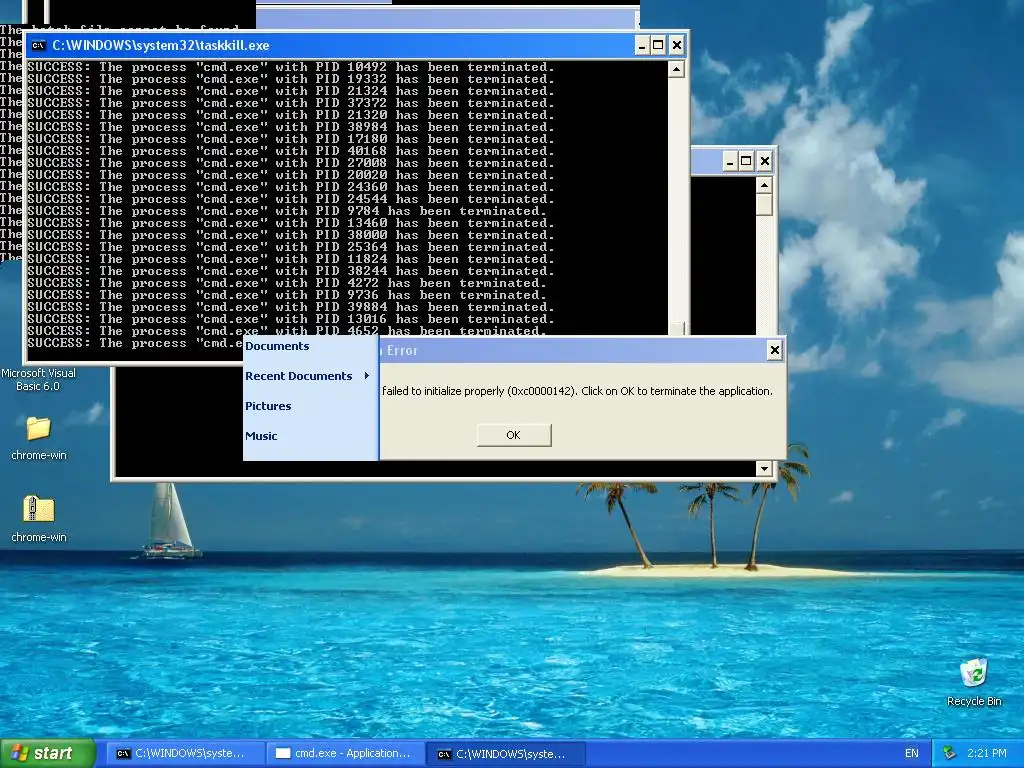Maximize the taskkill.exe console window

(x=658, y=45)
